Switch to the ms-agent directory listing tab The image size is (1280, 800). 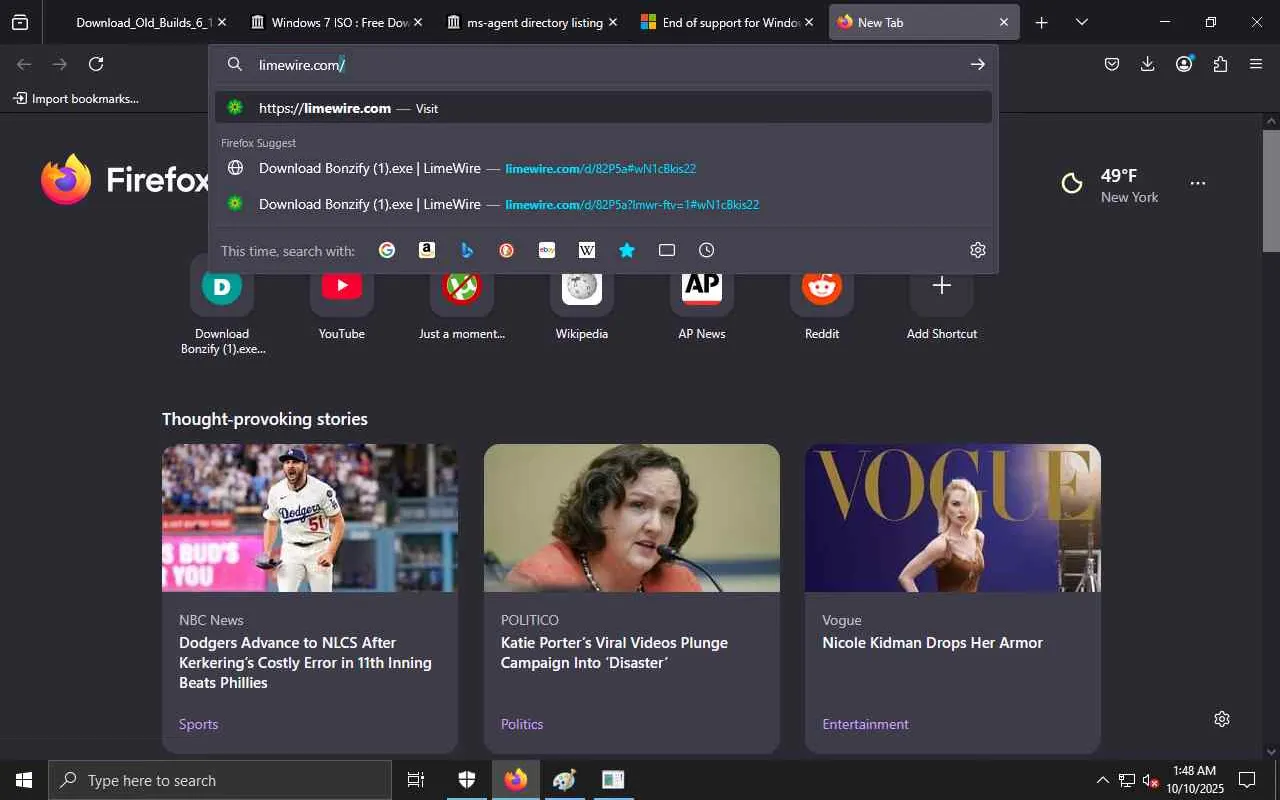pos(531,22)
